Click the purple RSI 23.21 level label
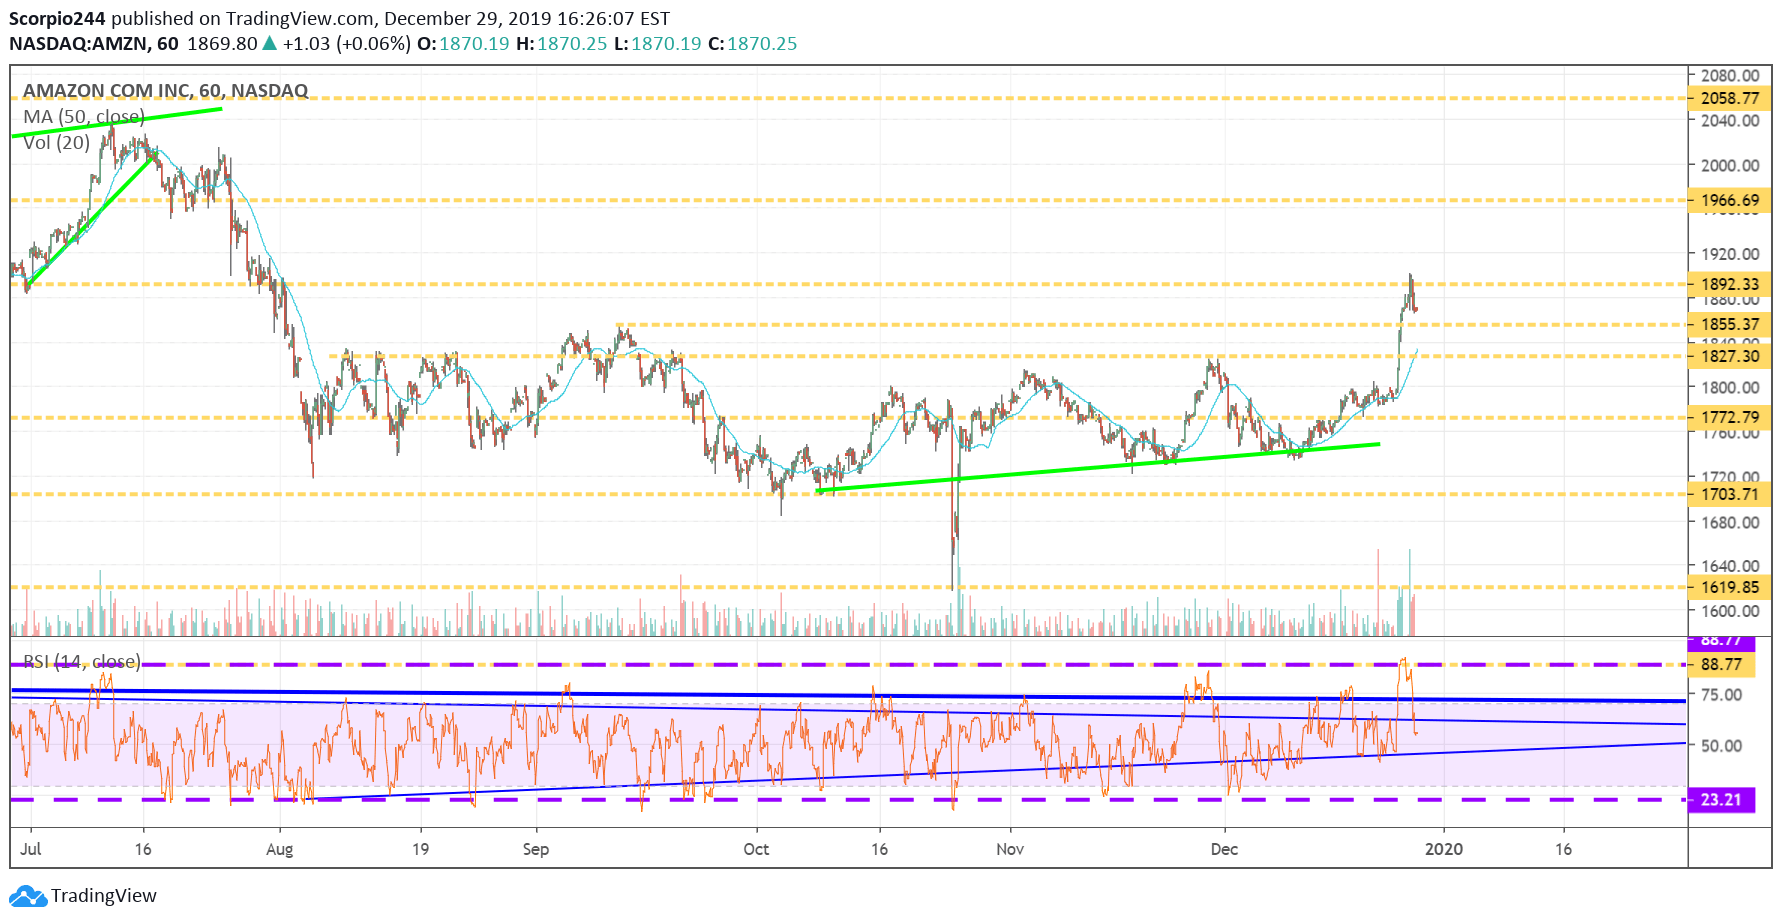 click(x=1721, y=800)
